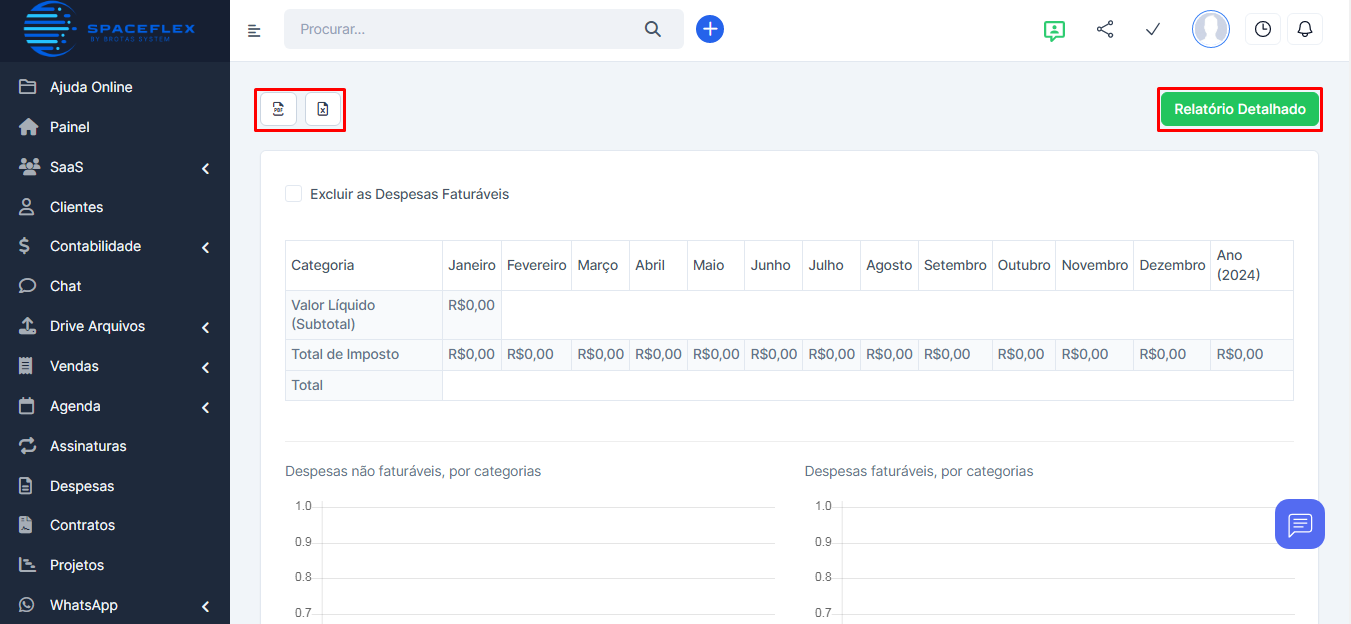This screenshot has width=1351, height=624.
Task: Open Despesas in the sidebar
Action: (82, 486)
